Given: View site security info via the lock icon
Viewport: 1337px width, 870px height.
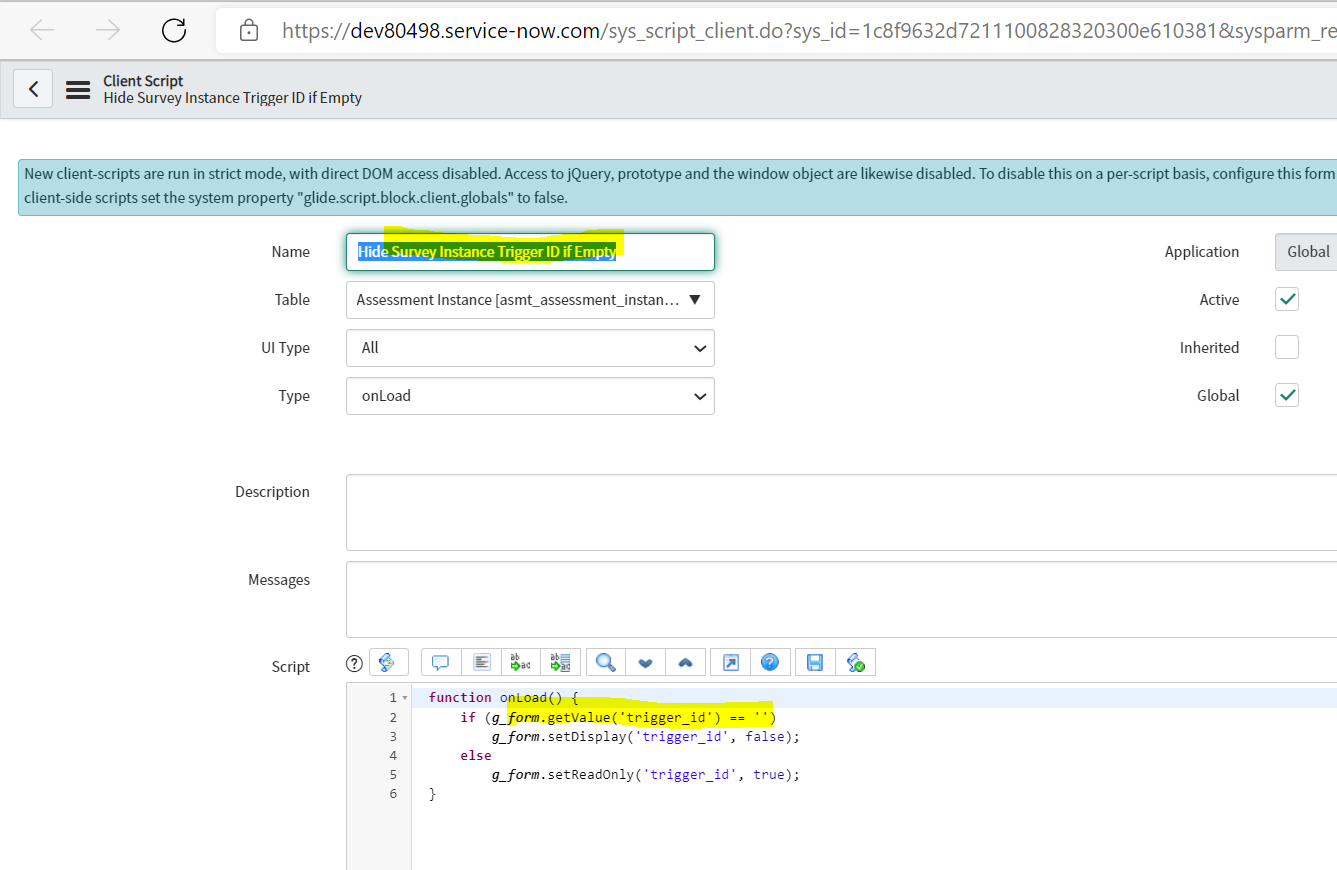Looking at the screenshot, I should tap(249, 31).
